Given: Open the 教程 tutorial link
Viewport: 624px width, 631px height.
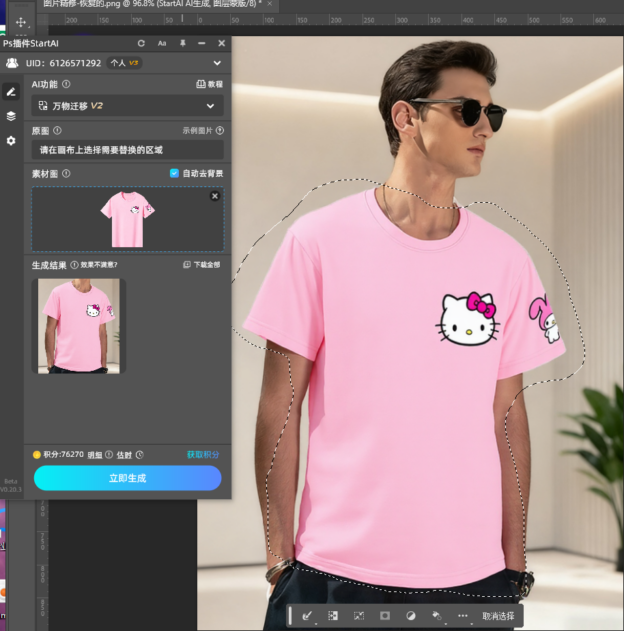Looking at the screenshot, I should coord(210,85).
